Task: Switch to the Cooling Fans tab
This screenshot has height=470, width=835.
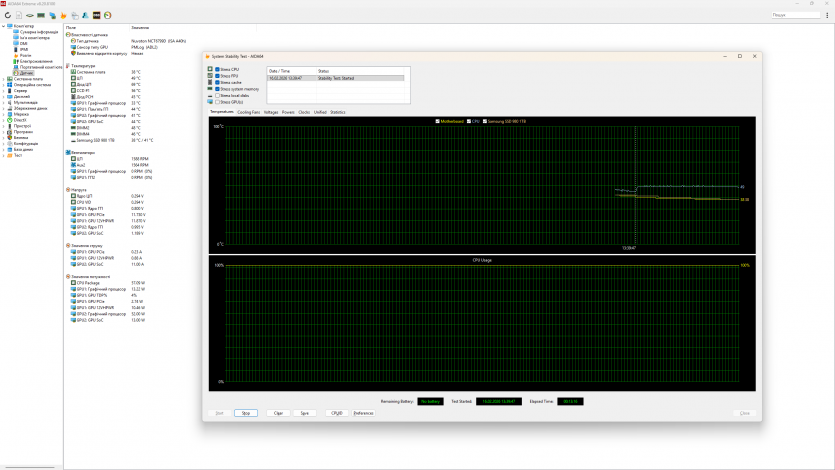Action: [x=249, y=112]
